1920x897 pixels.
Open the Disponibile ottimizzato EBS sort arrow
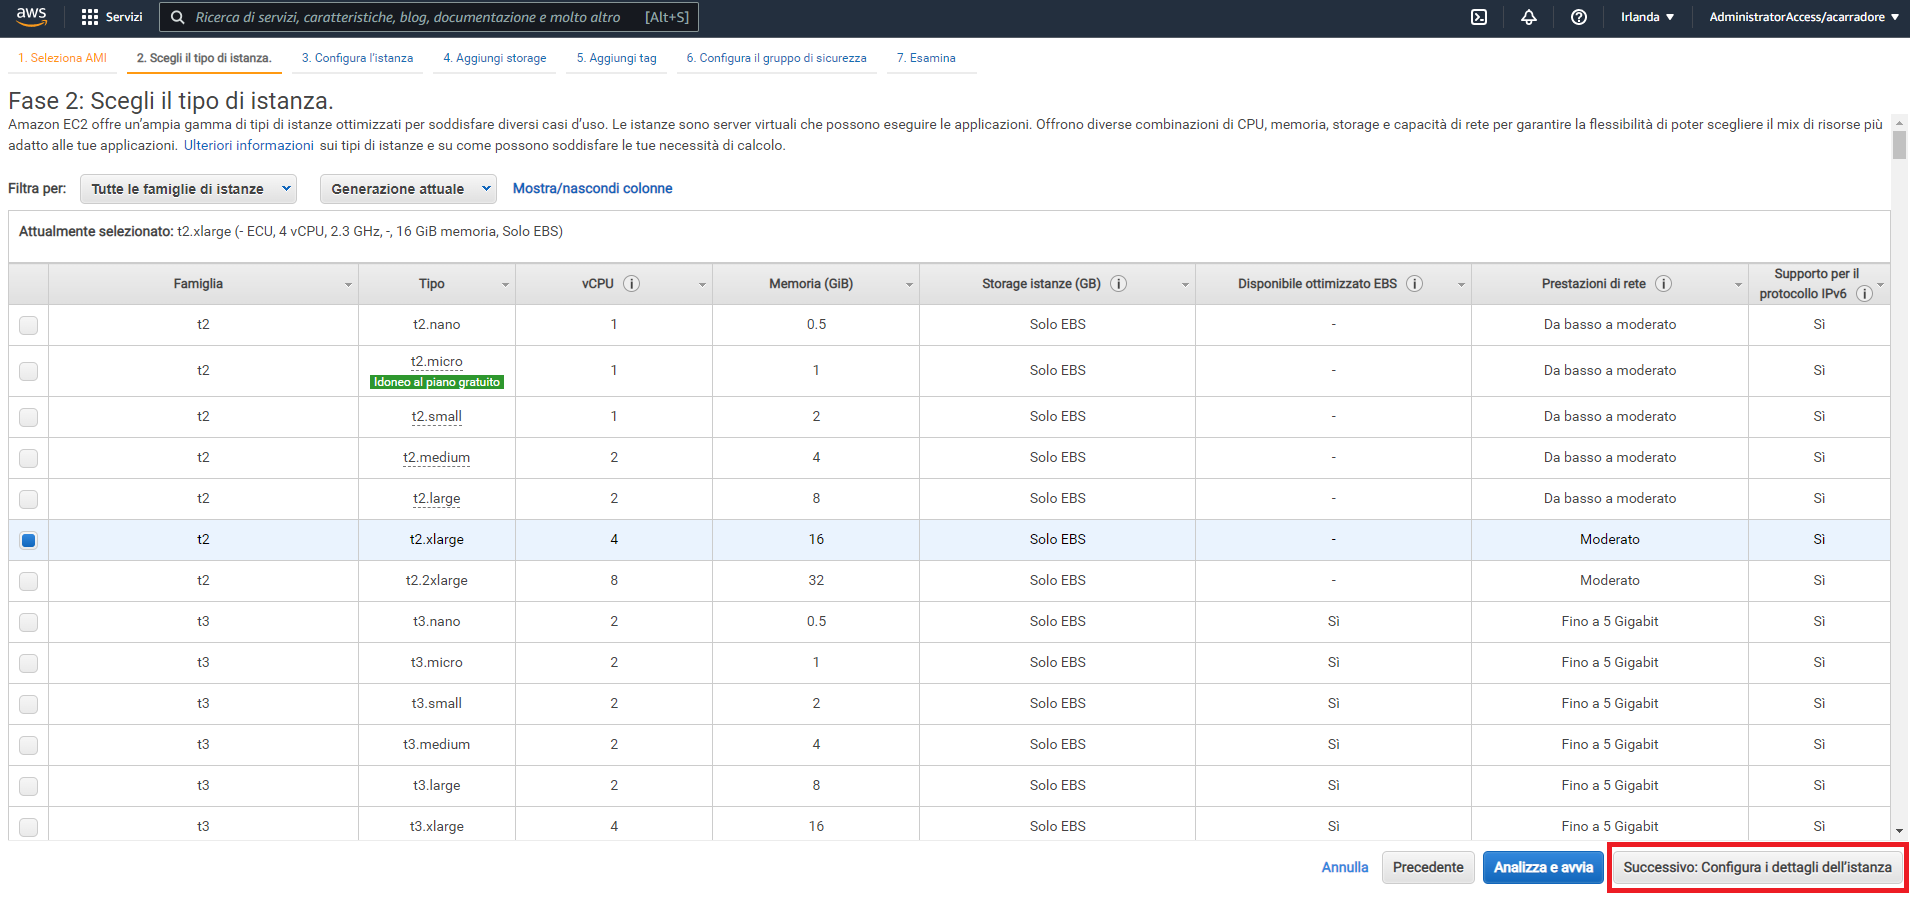(x=1461, y=285)
